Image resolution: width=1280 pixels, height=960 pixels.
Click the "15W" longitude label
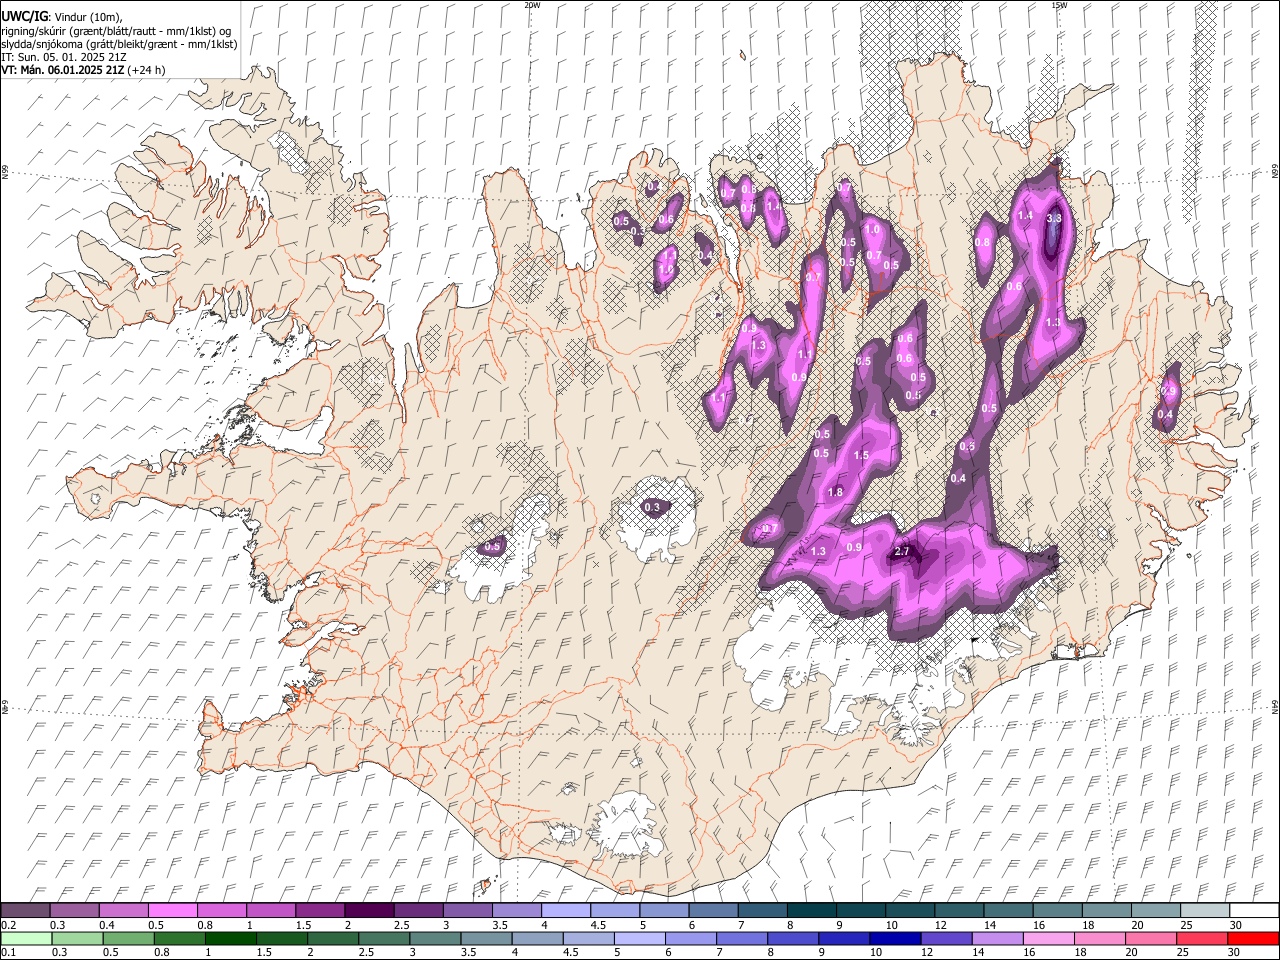[1059, 5]
